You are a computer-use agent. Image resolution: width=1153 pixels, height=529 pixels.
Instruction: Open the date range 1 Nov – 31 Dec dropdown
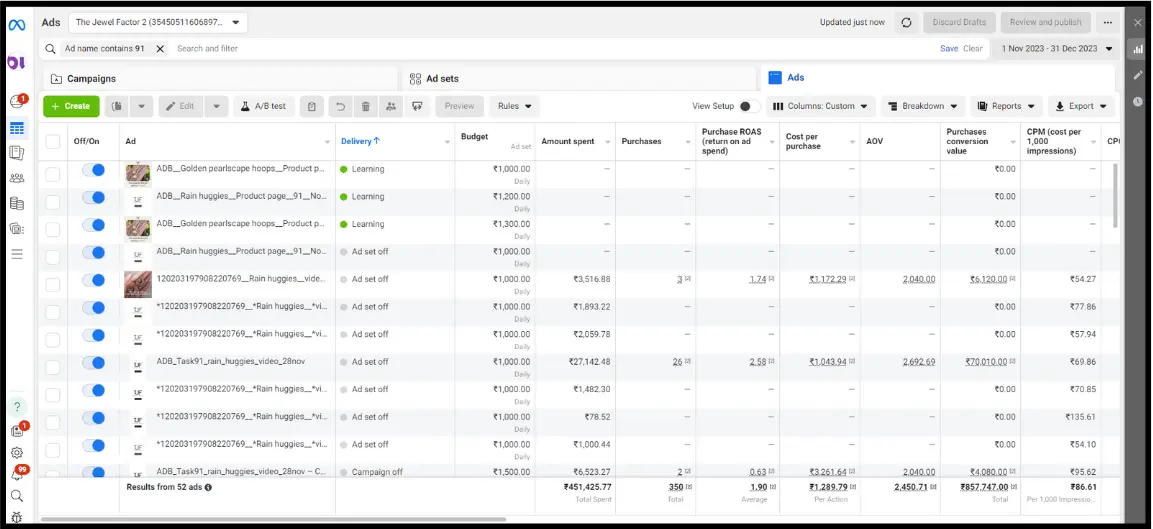(x=1058, y=48)
